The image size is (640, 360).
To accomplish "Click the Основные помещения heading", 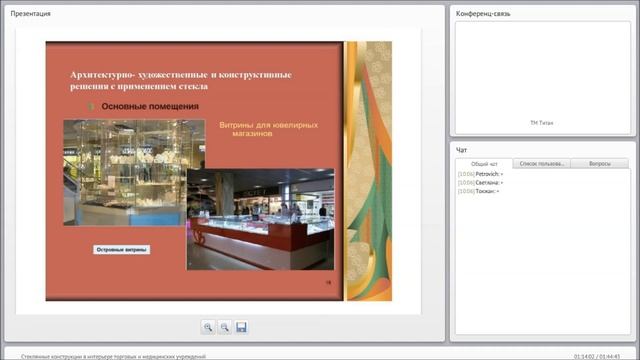I will [x=150, y=107].
